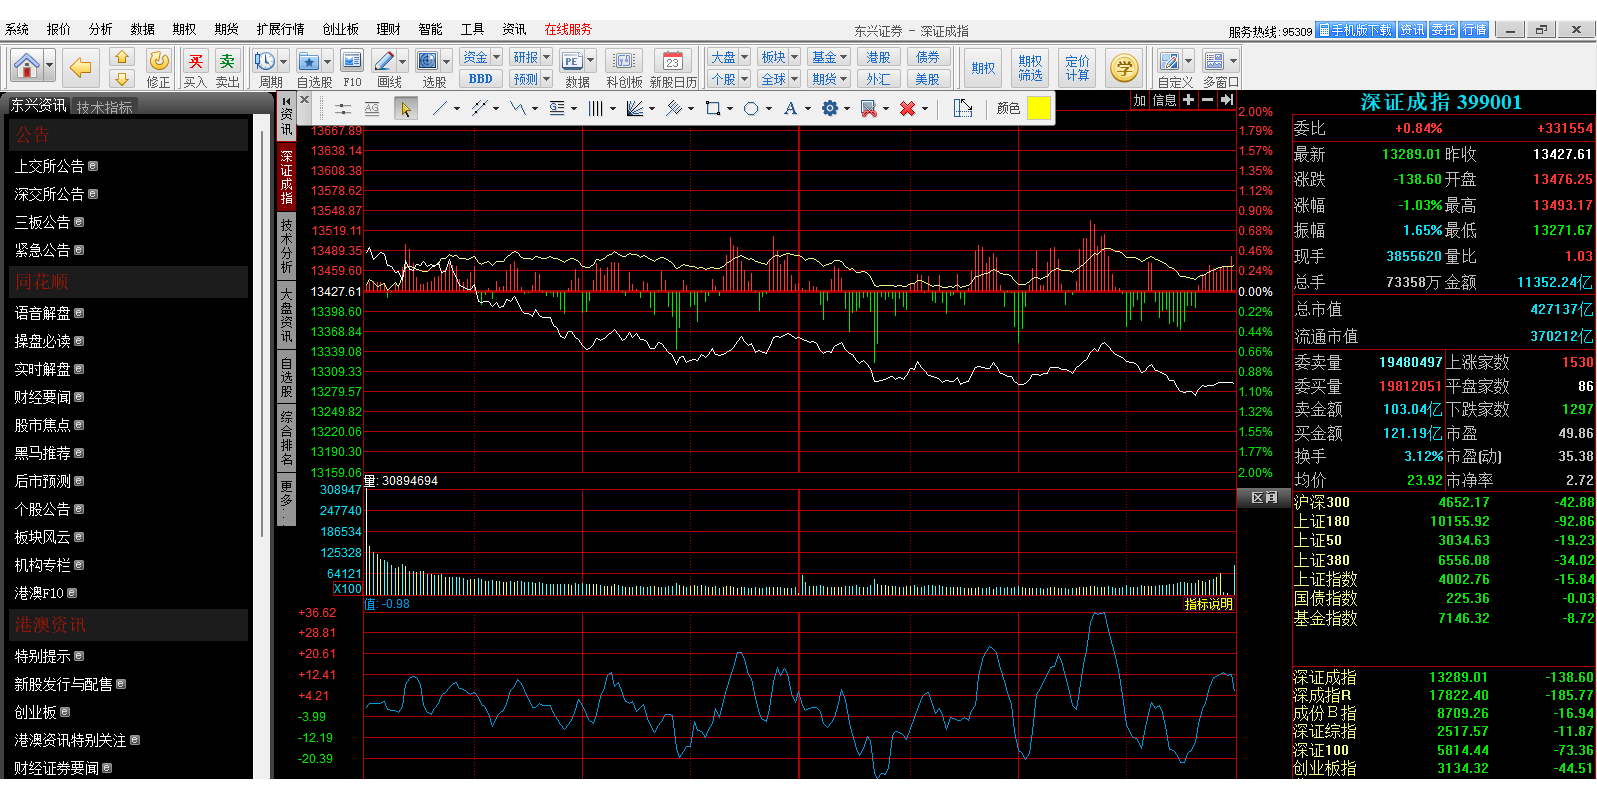Open the 学 learning coin icon

1124,68
